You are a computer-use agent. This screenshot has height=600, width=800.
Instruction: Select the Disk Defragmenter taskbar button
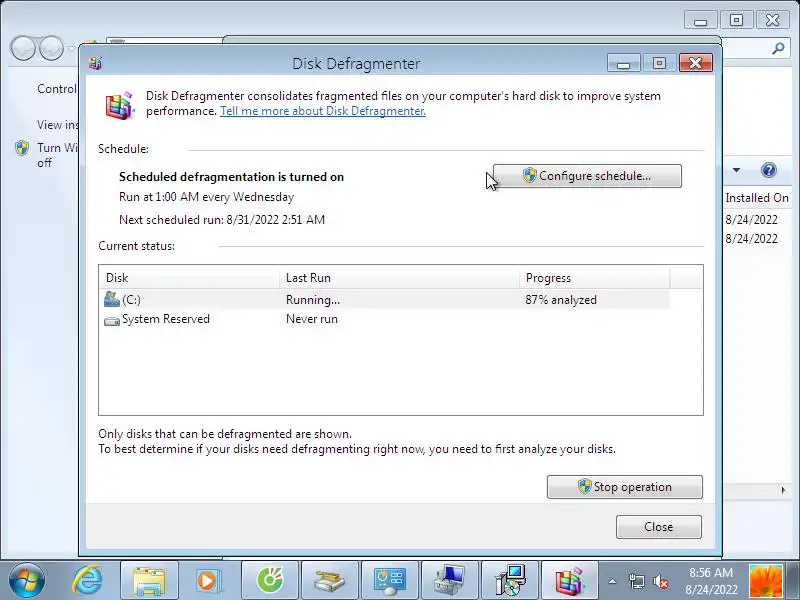pyautogui.click(x=570, y=580)
